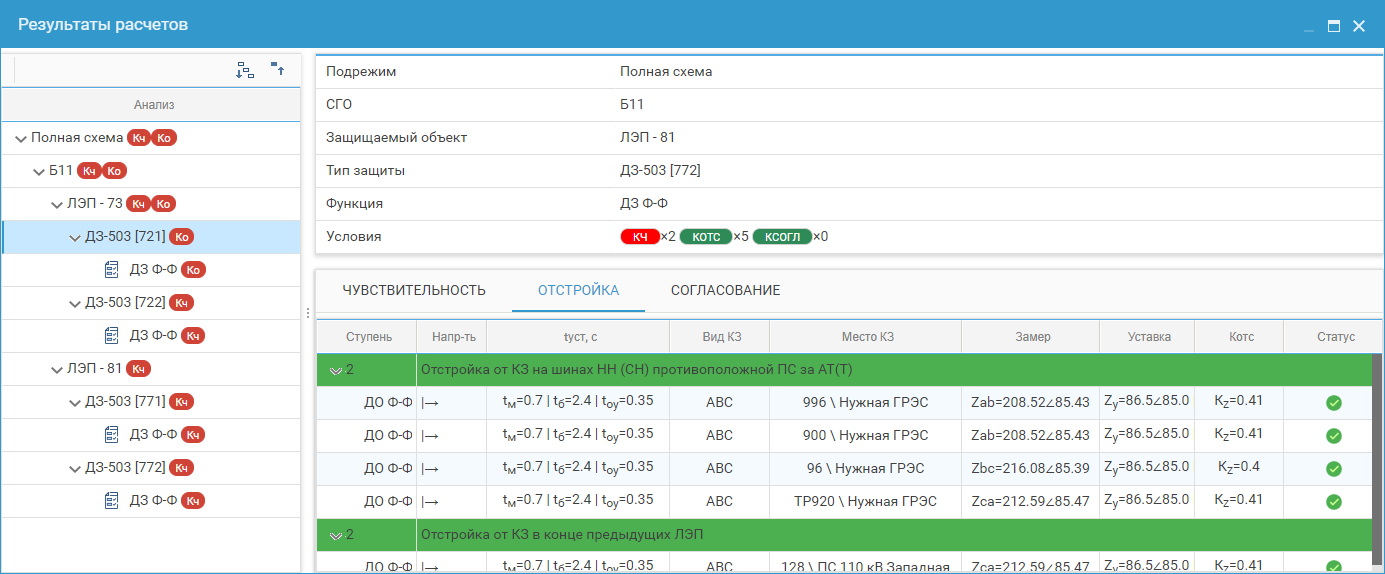Click cell Zbc=216.08∠85.39
This screenshot has width=1385, height=574.
[x=1030, y=468]
